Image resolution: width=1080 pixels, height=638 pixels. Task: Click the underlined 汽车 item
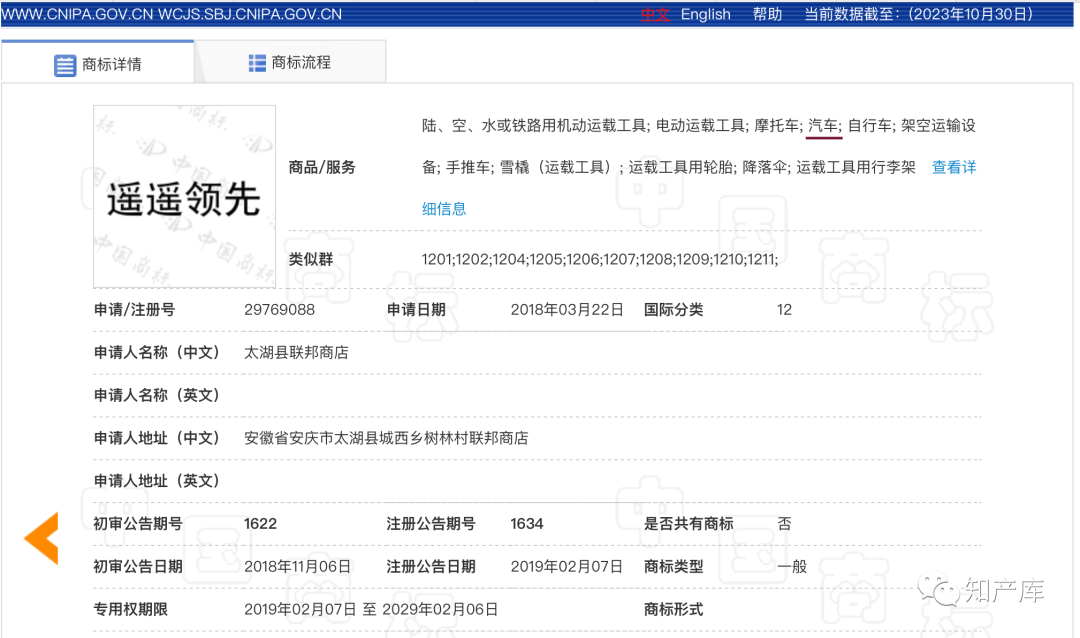tap(823, 126)
